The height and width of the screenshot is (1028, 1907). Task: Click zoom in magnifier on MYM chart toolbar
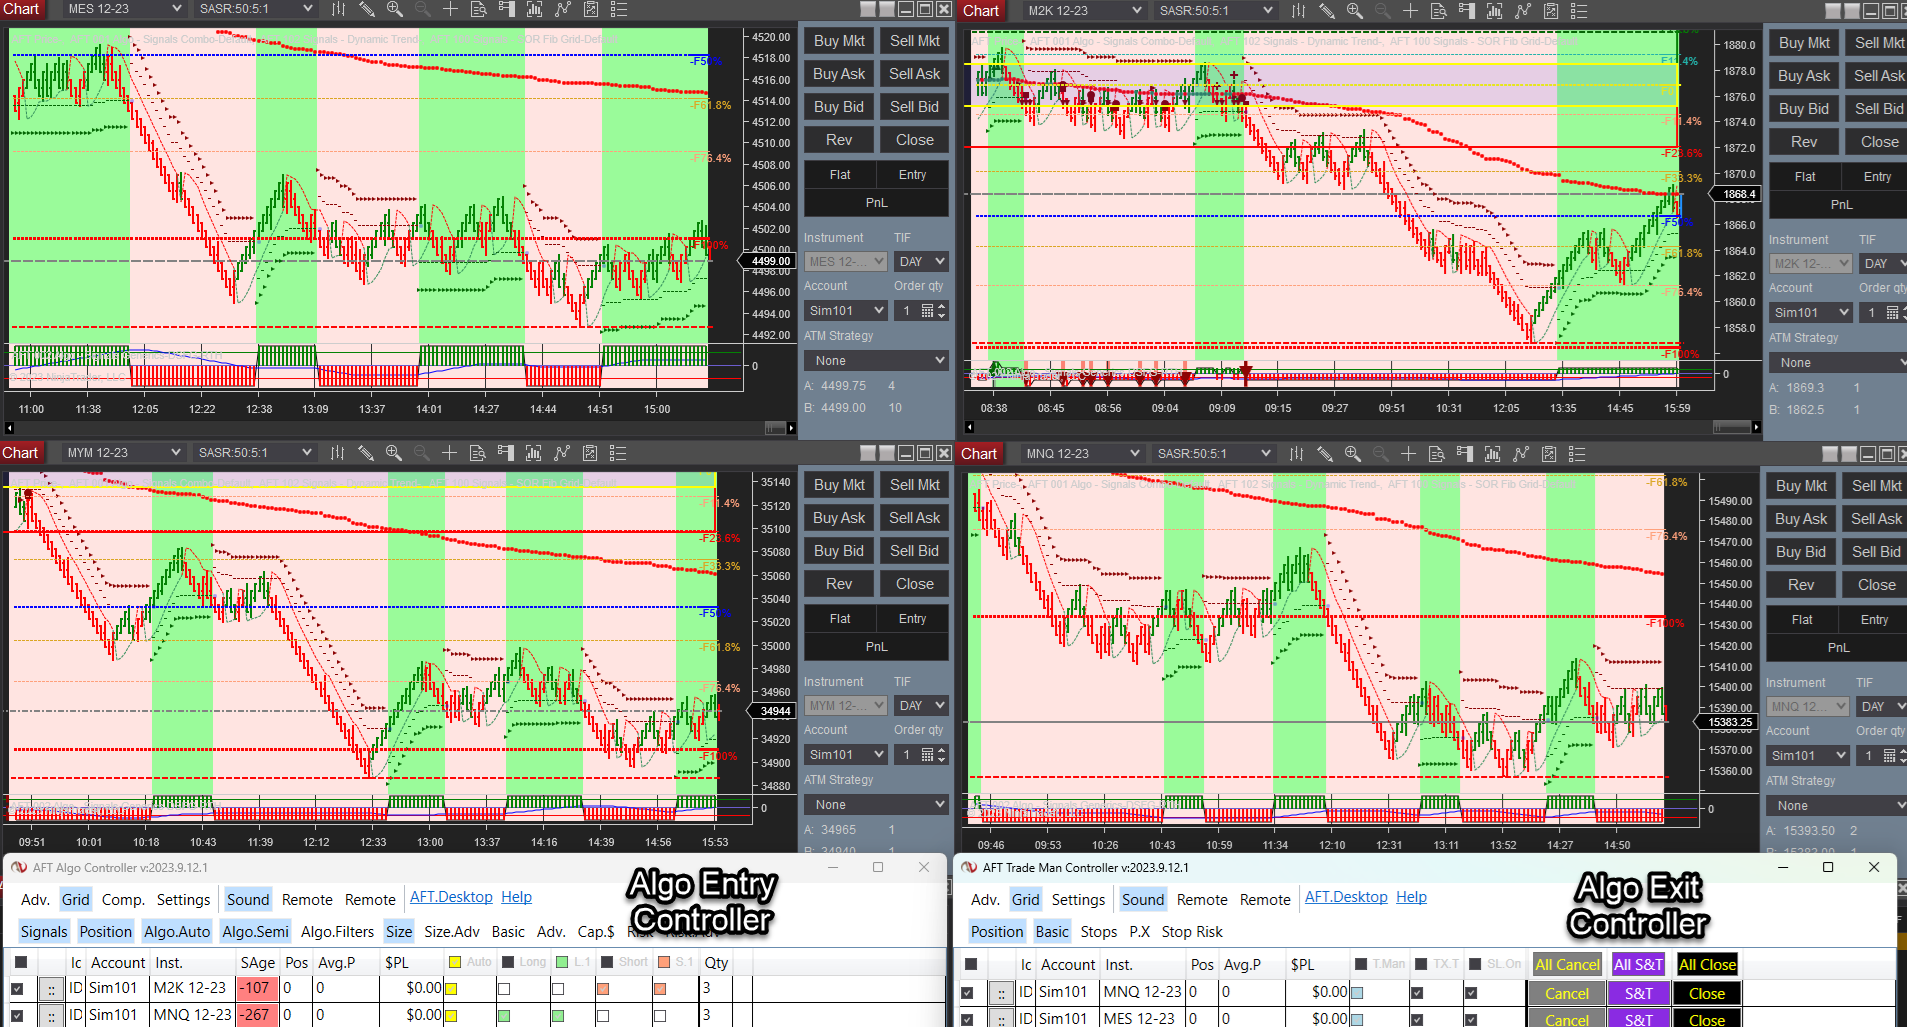(x=393, y=453)
